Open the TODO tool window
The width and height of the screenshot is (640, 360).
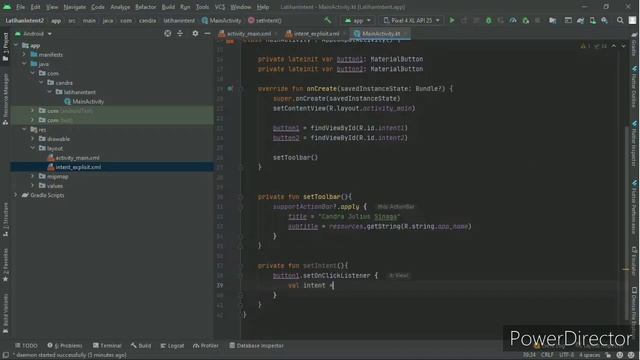(26, 346)
